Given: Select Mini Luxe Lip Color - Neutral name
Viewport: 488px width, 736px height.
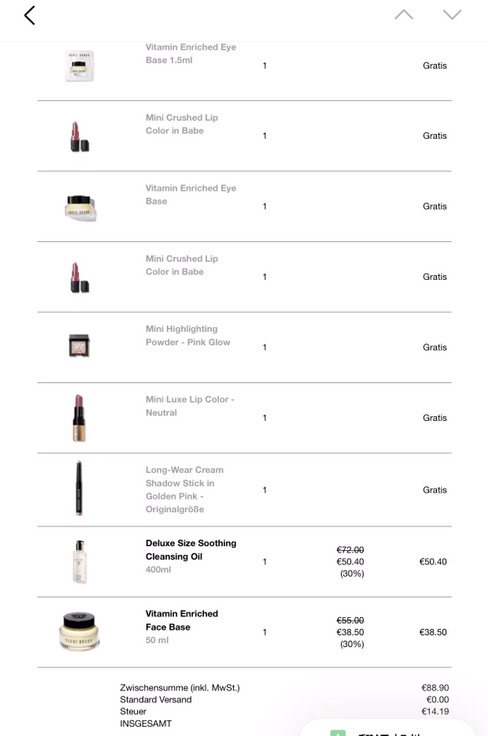Looking at the screenshot, I should coord(190,406).
